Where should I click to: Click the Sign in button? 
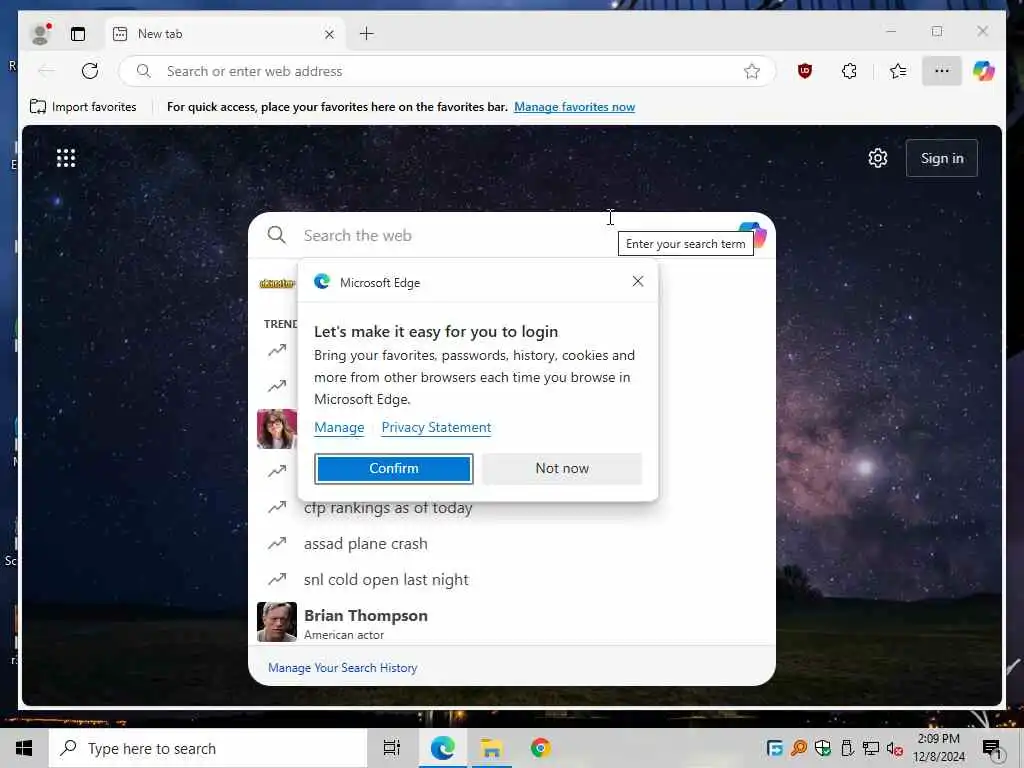coord(942,158)
